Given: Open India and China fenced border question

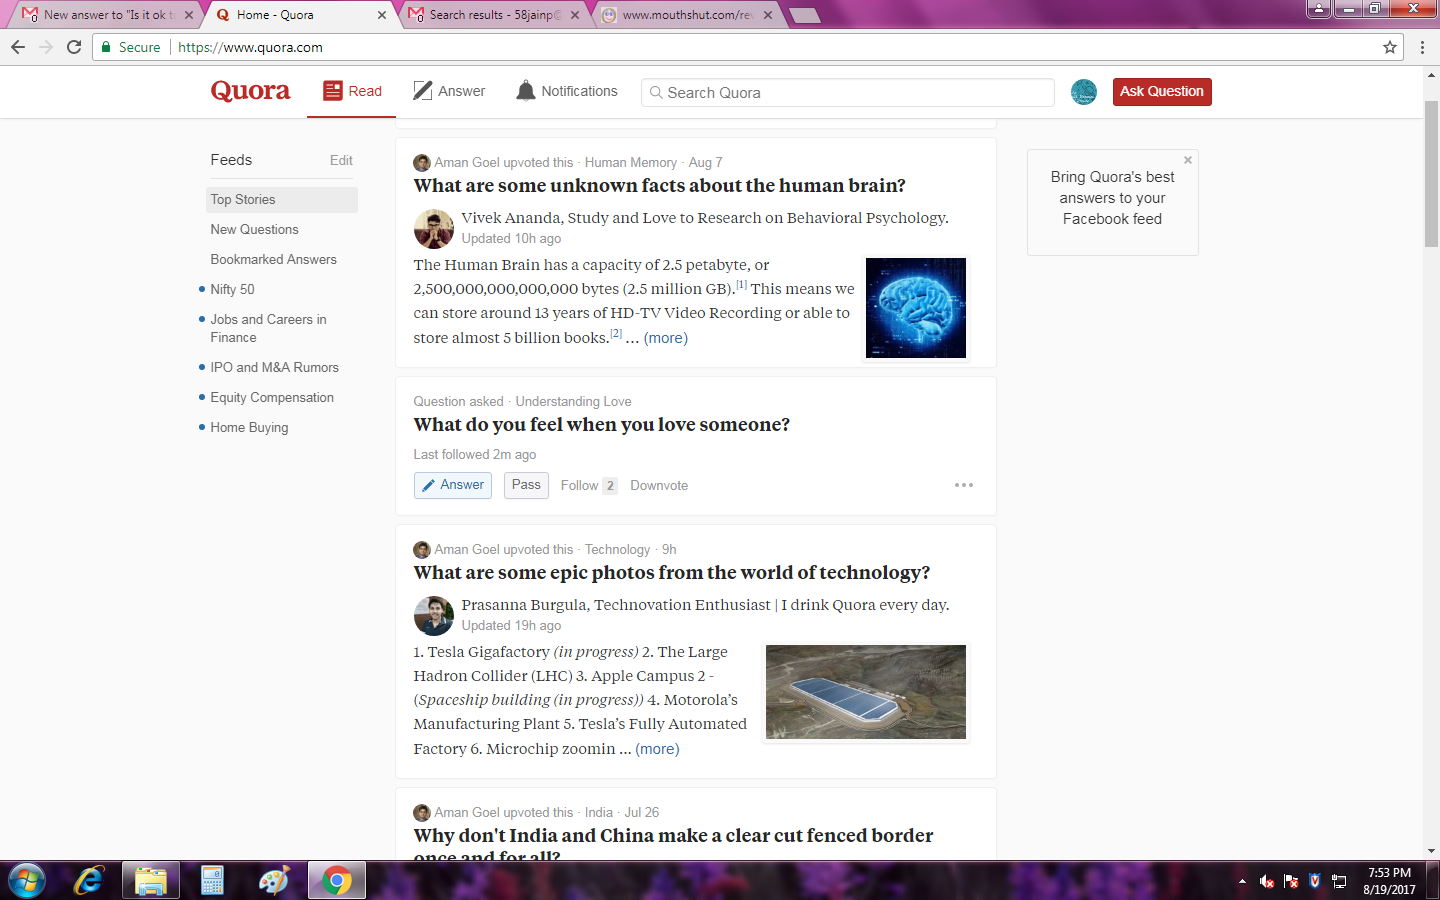Looking at the screenshot, I should pos(673,845).
